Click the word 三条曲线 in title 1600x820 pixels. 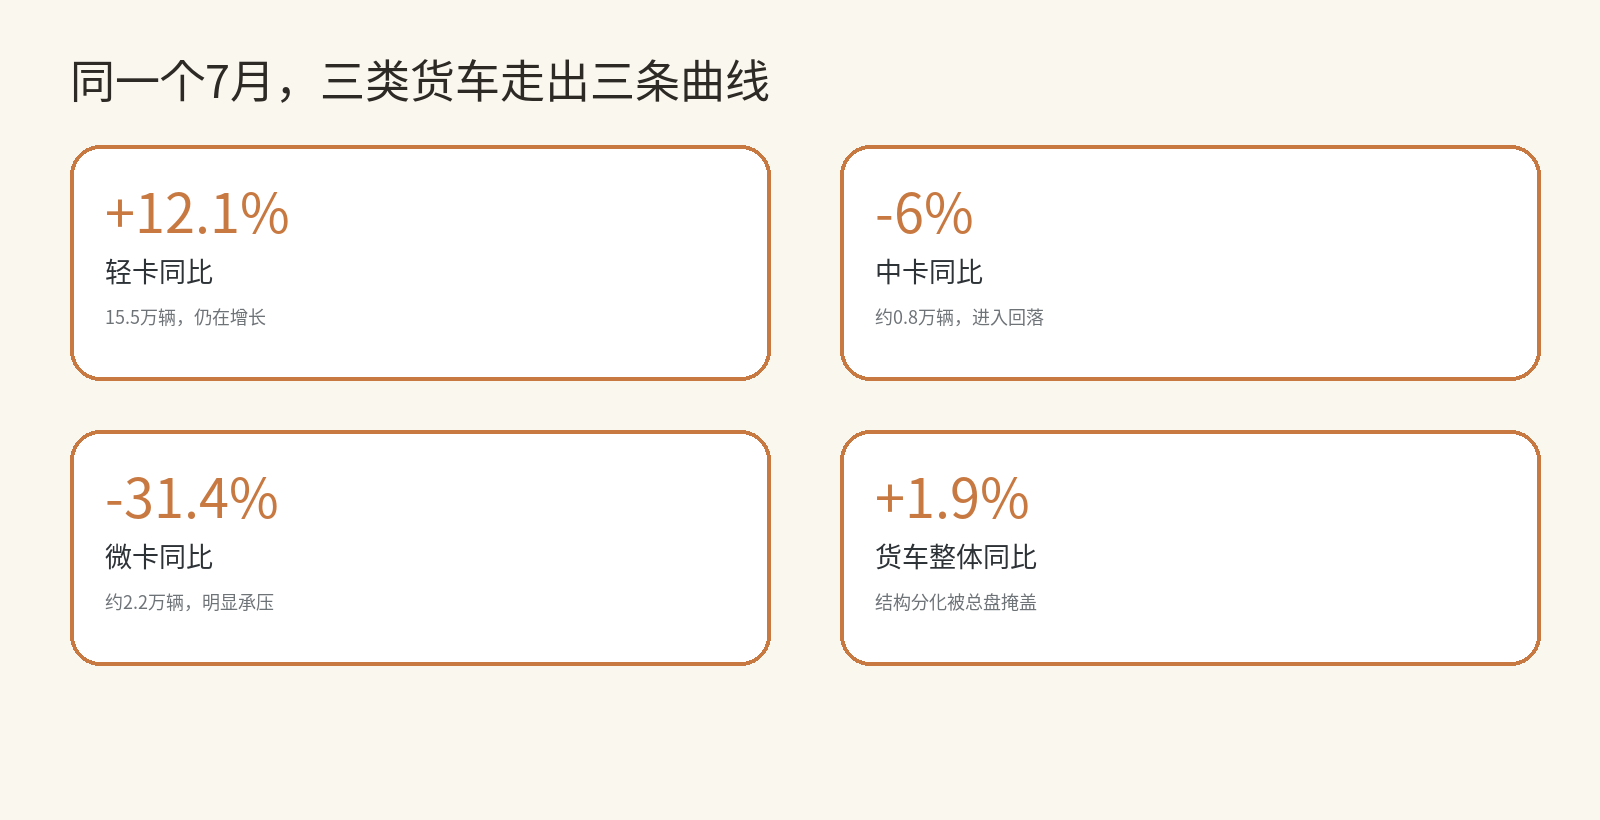(680, 82)
